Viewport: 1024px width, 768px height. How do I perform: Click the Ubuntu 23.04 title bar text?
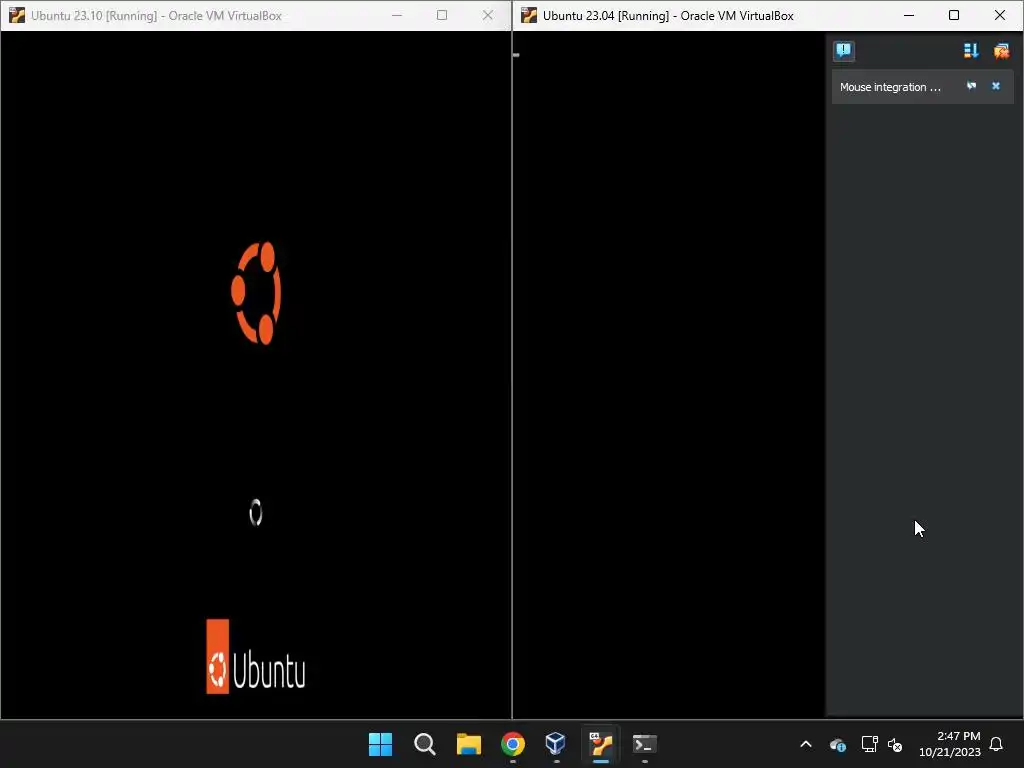click(668, 16)
